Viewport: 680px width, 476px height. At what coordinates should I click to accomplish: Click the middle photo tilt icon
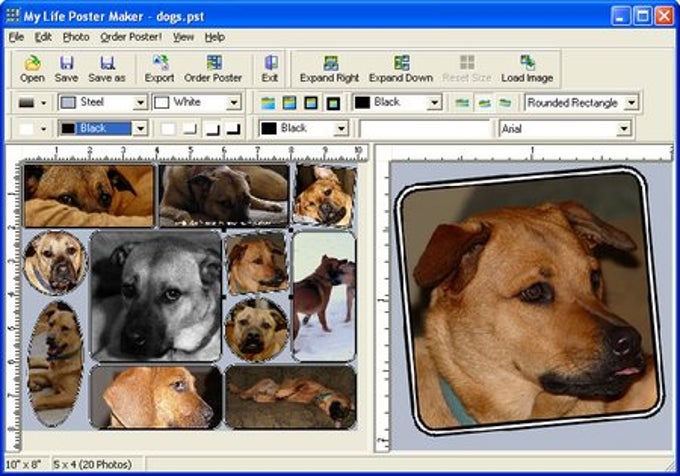point(484,103)
